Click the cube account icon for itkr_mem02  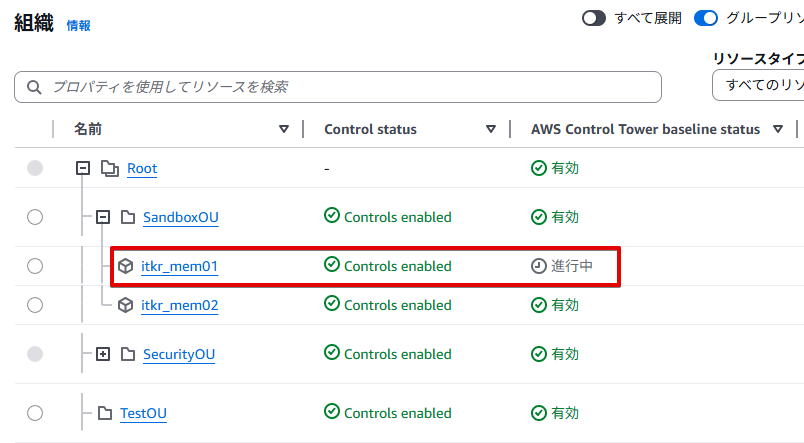point(126,305)
